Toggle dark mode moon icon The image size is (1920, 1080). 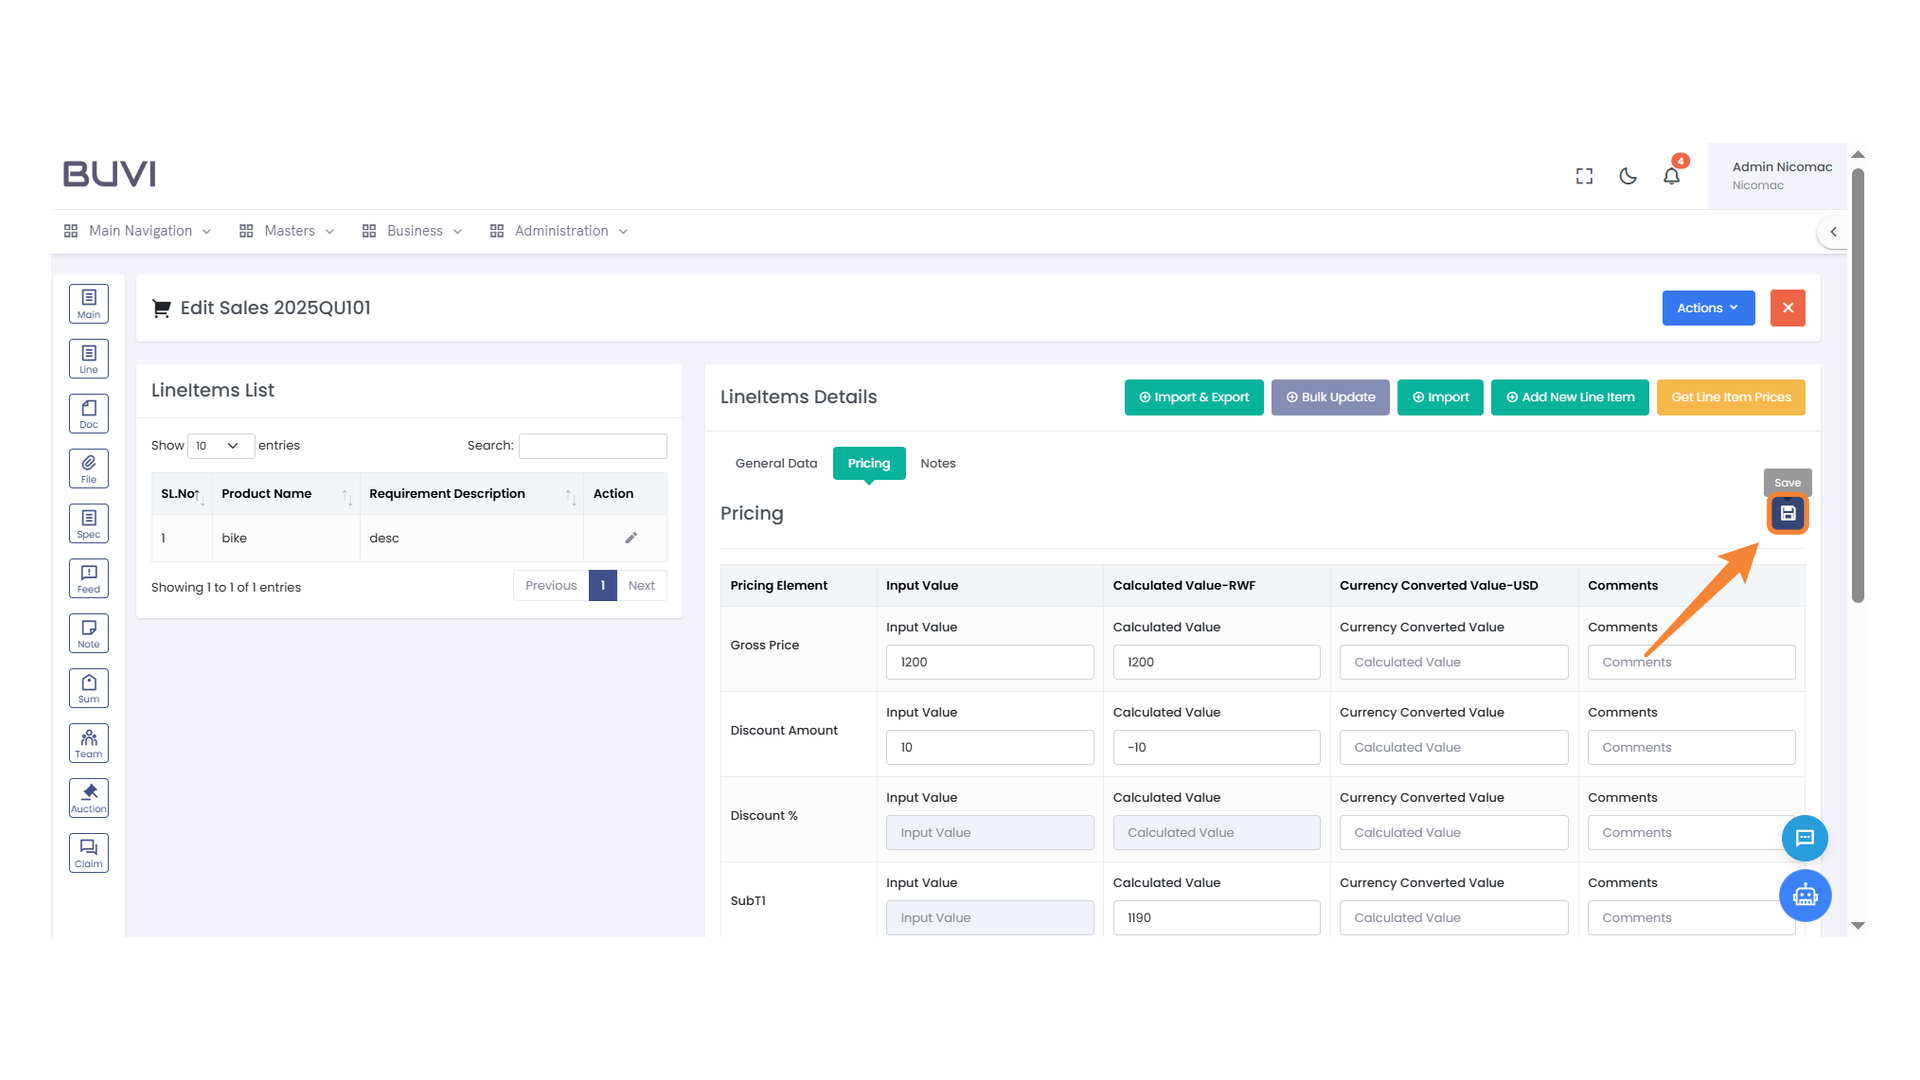click(x=1628, y=176)
